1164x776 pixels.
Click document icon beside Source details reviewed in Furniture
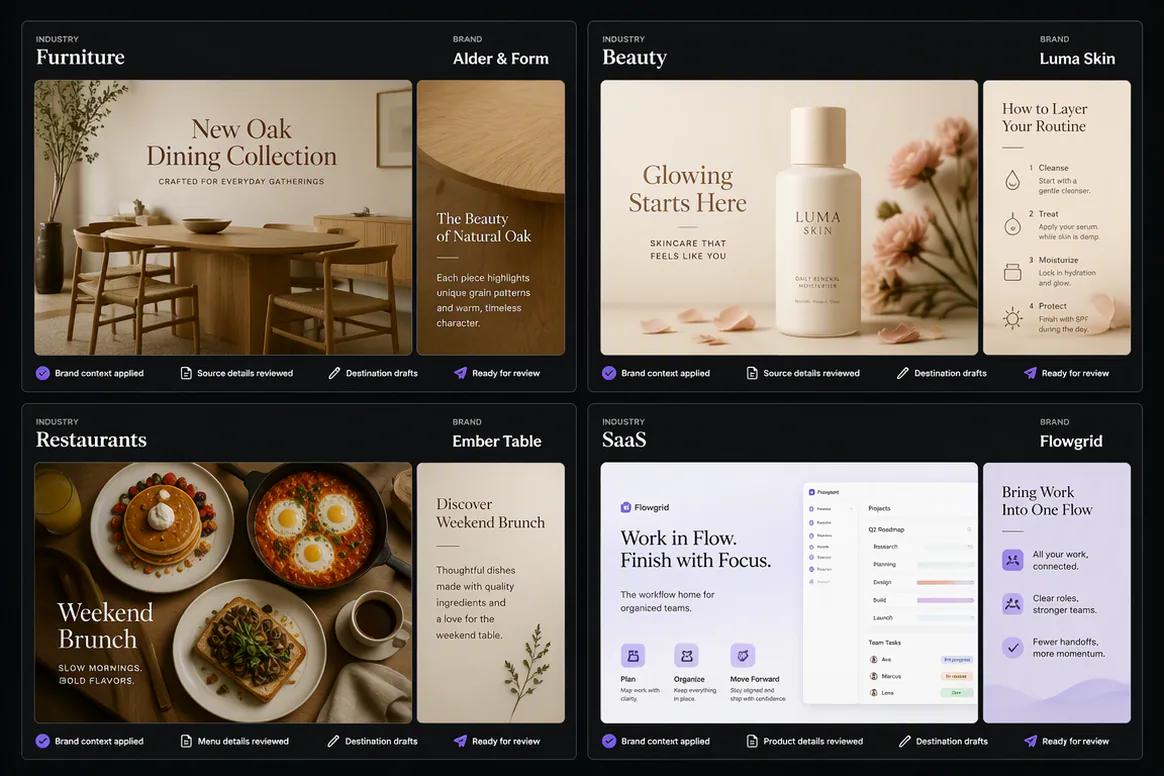(x=186, y=373)
